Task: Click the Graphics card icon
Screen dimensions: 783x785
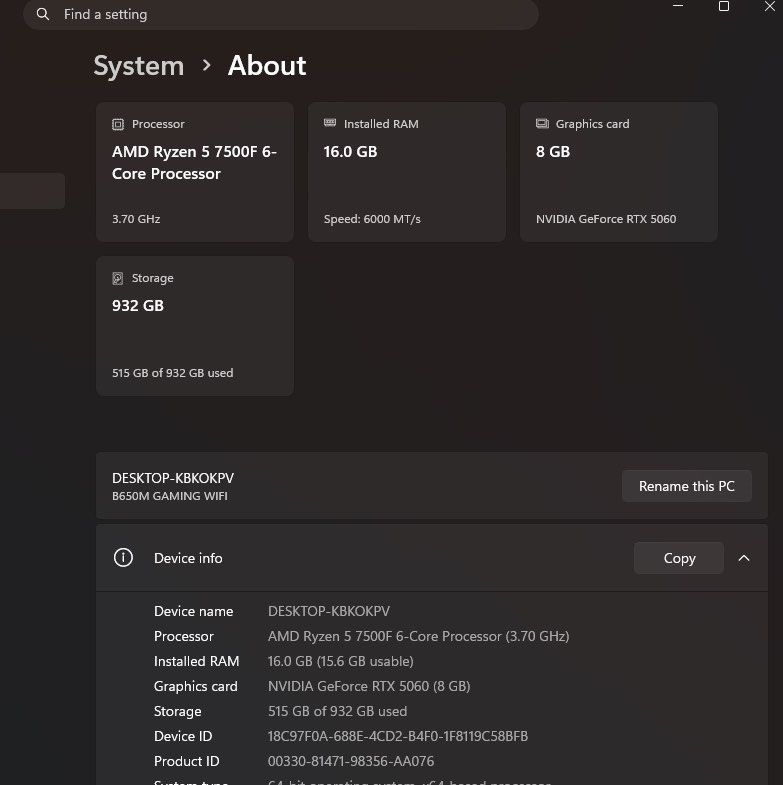Action: coord(542,124)
